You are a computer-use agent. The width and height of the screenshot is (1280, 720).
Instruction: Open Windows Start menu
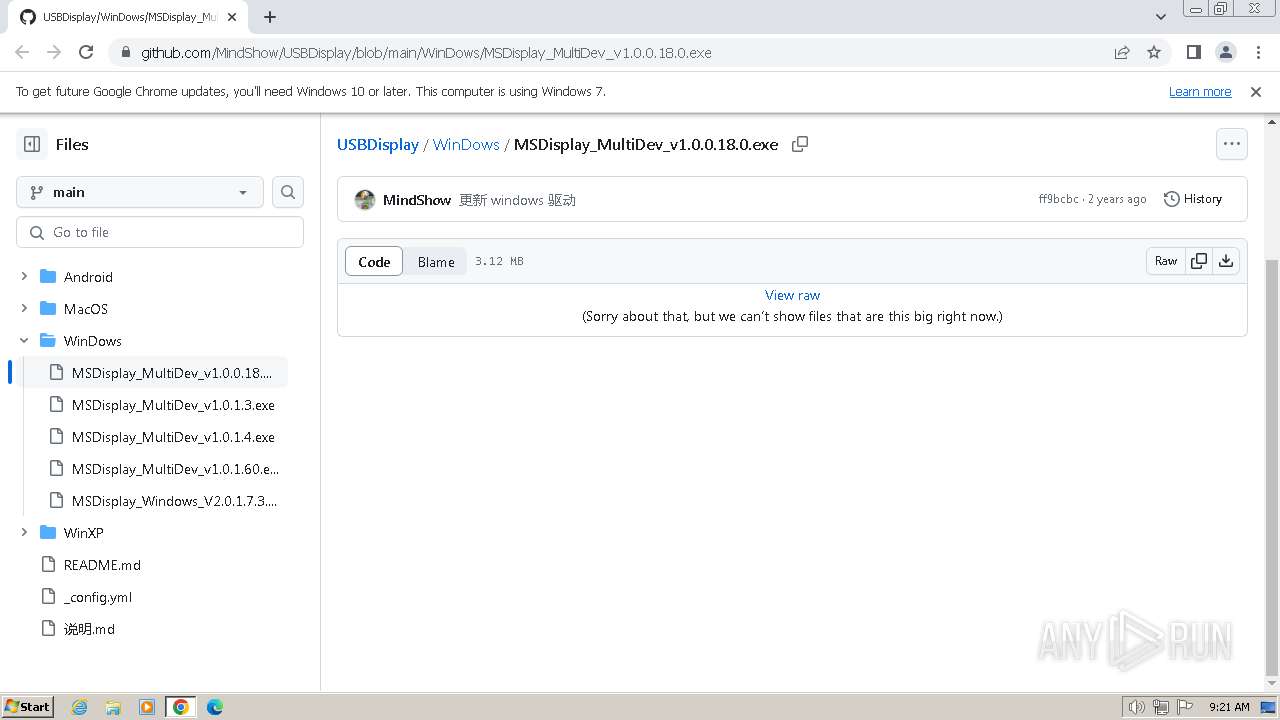click(x=27, y=706)
